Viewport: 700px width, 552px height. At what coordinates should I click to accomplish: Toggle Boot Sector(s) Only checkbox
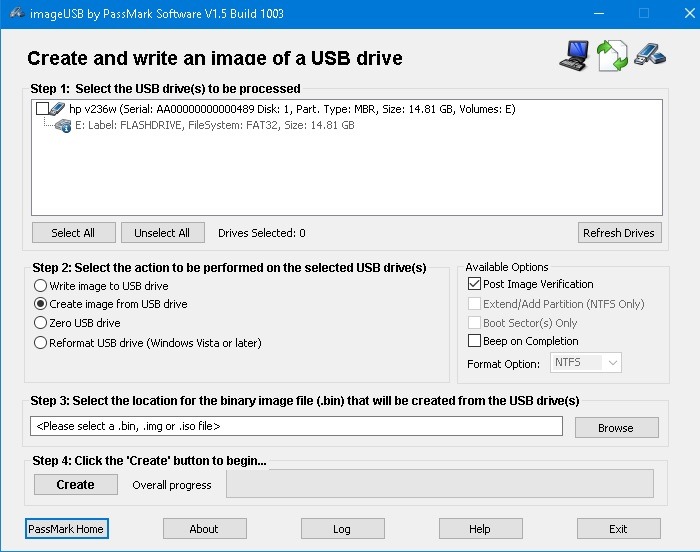coord(474,322)
